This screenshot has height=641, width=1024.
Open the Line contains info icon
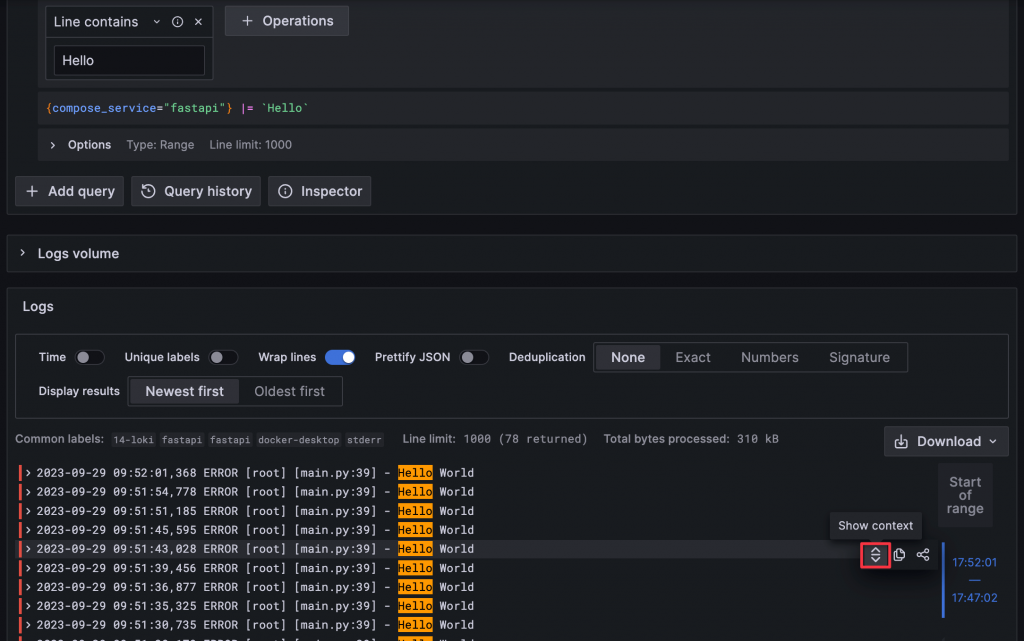[177, 22]
